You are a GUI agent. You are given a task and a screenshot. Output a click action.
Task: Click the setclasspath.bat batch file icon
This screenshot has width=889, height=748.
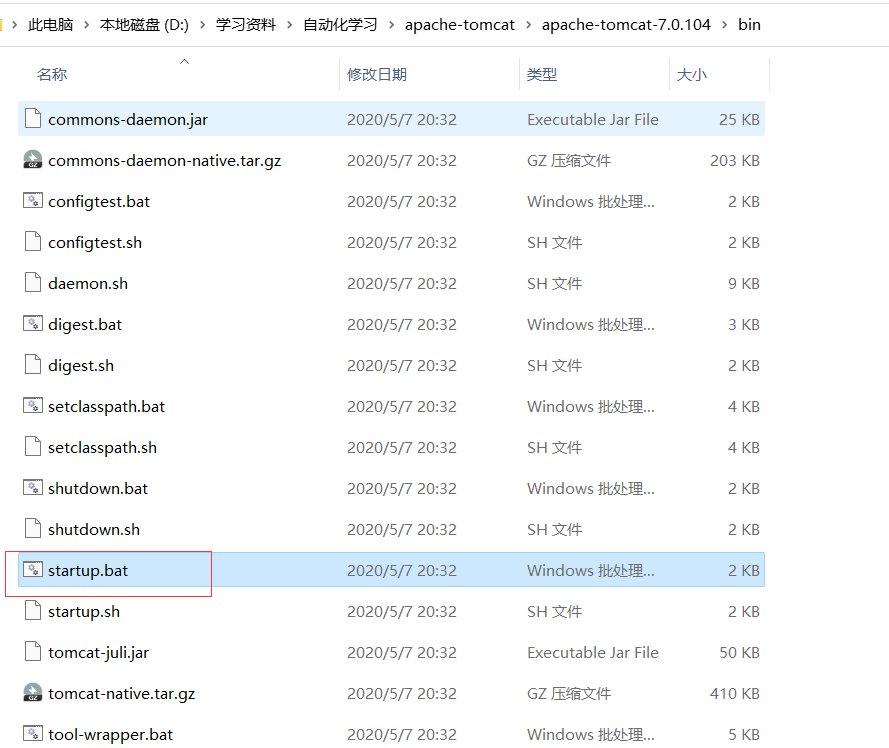[33, 406]
